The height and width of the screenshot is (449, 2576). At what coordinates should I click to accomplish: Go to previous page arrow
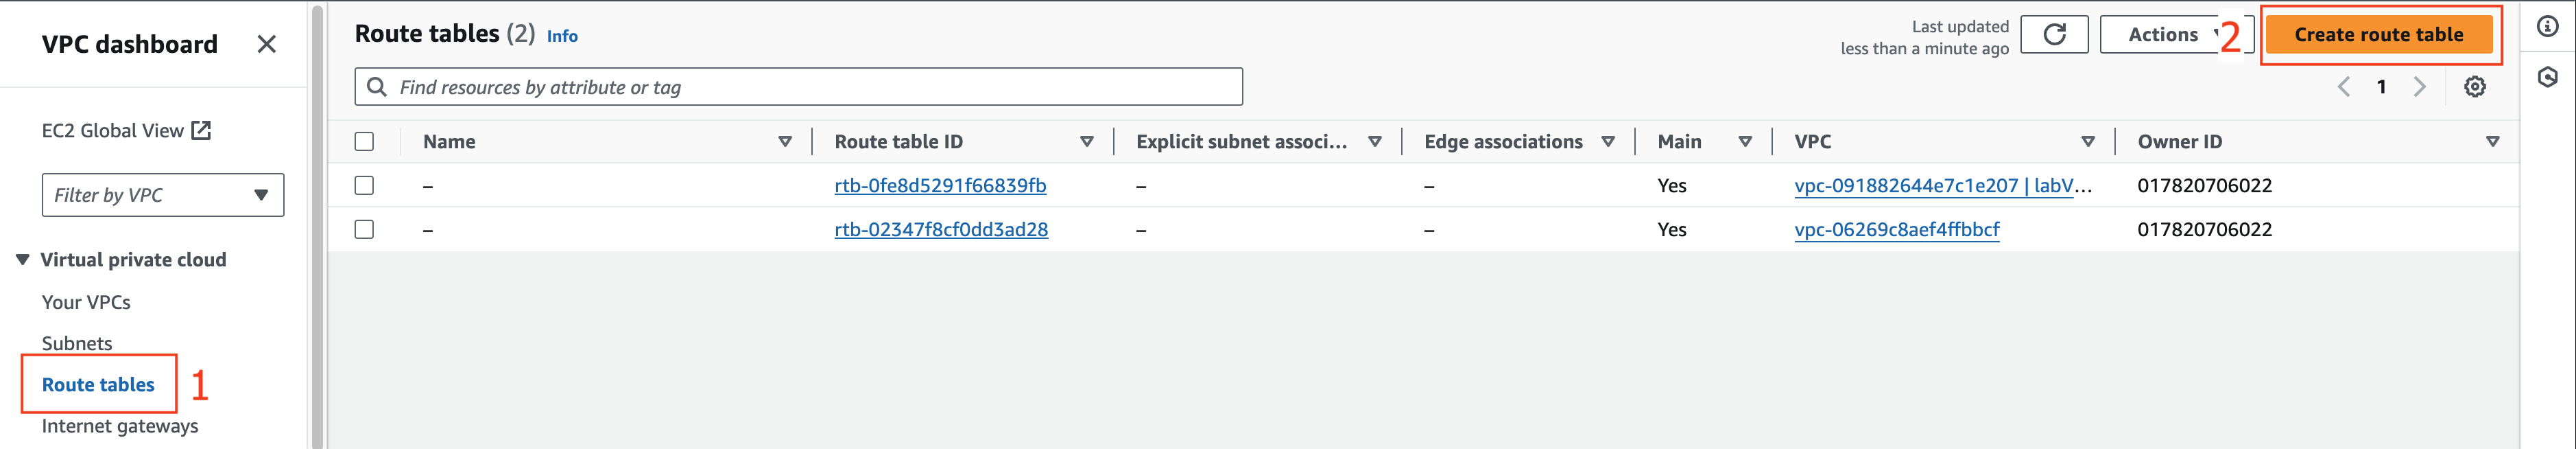[x=2344, y=87]
